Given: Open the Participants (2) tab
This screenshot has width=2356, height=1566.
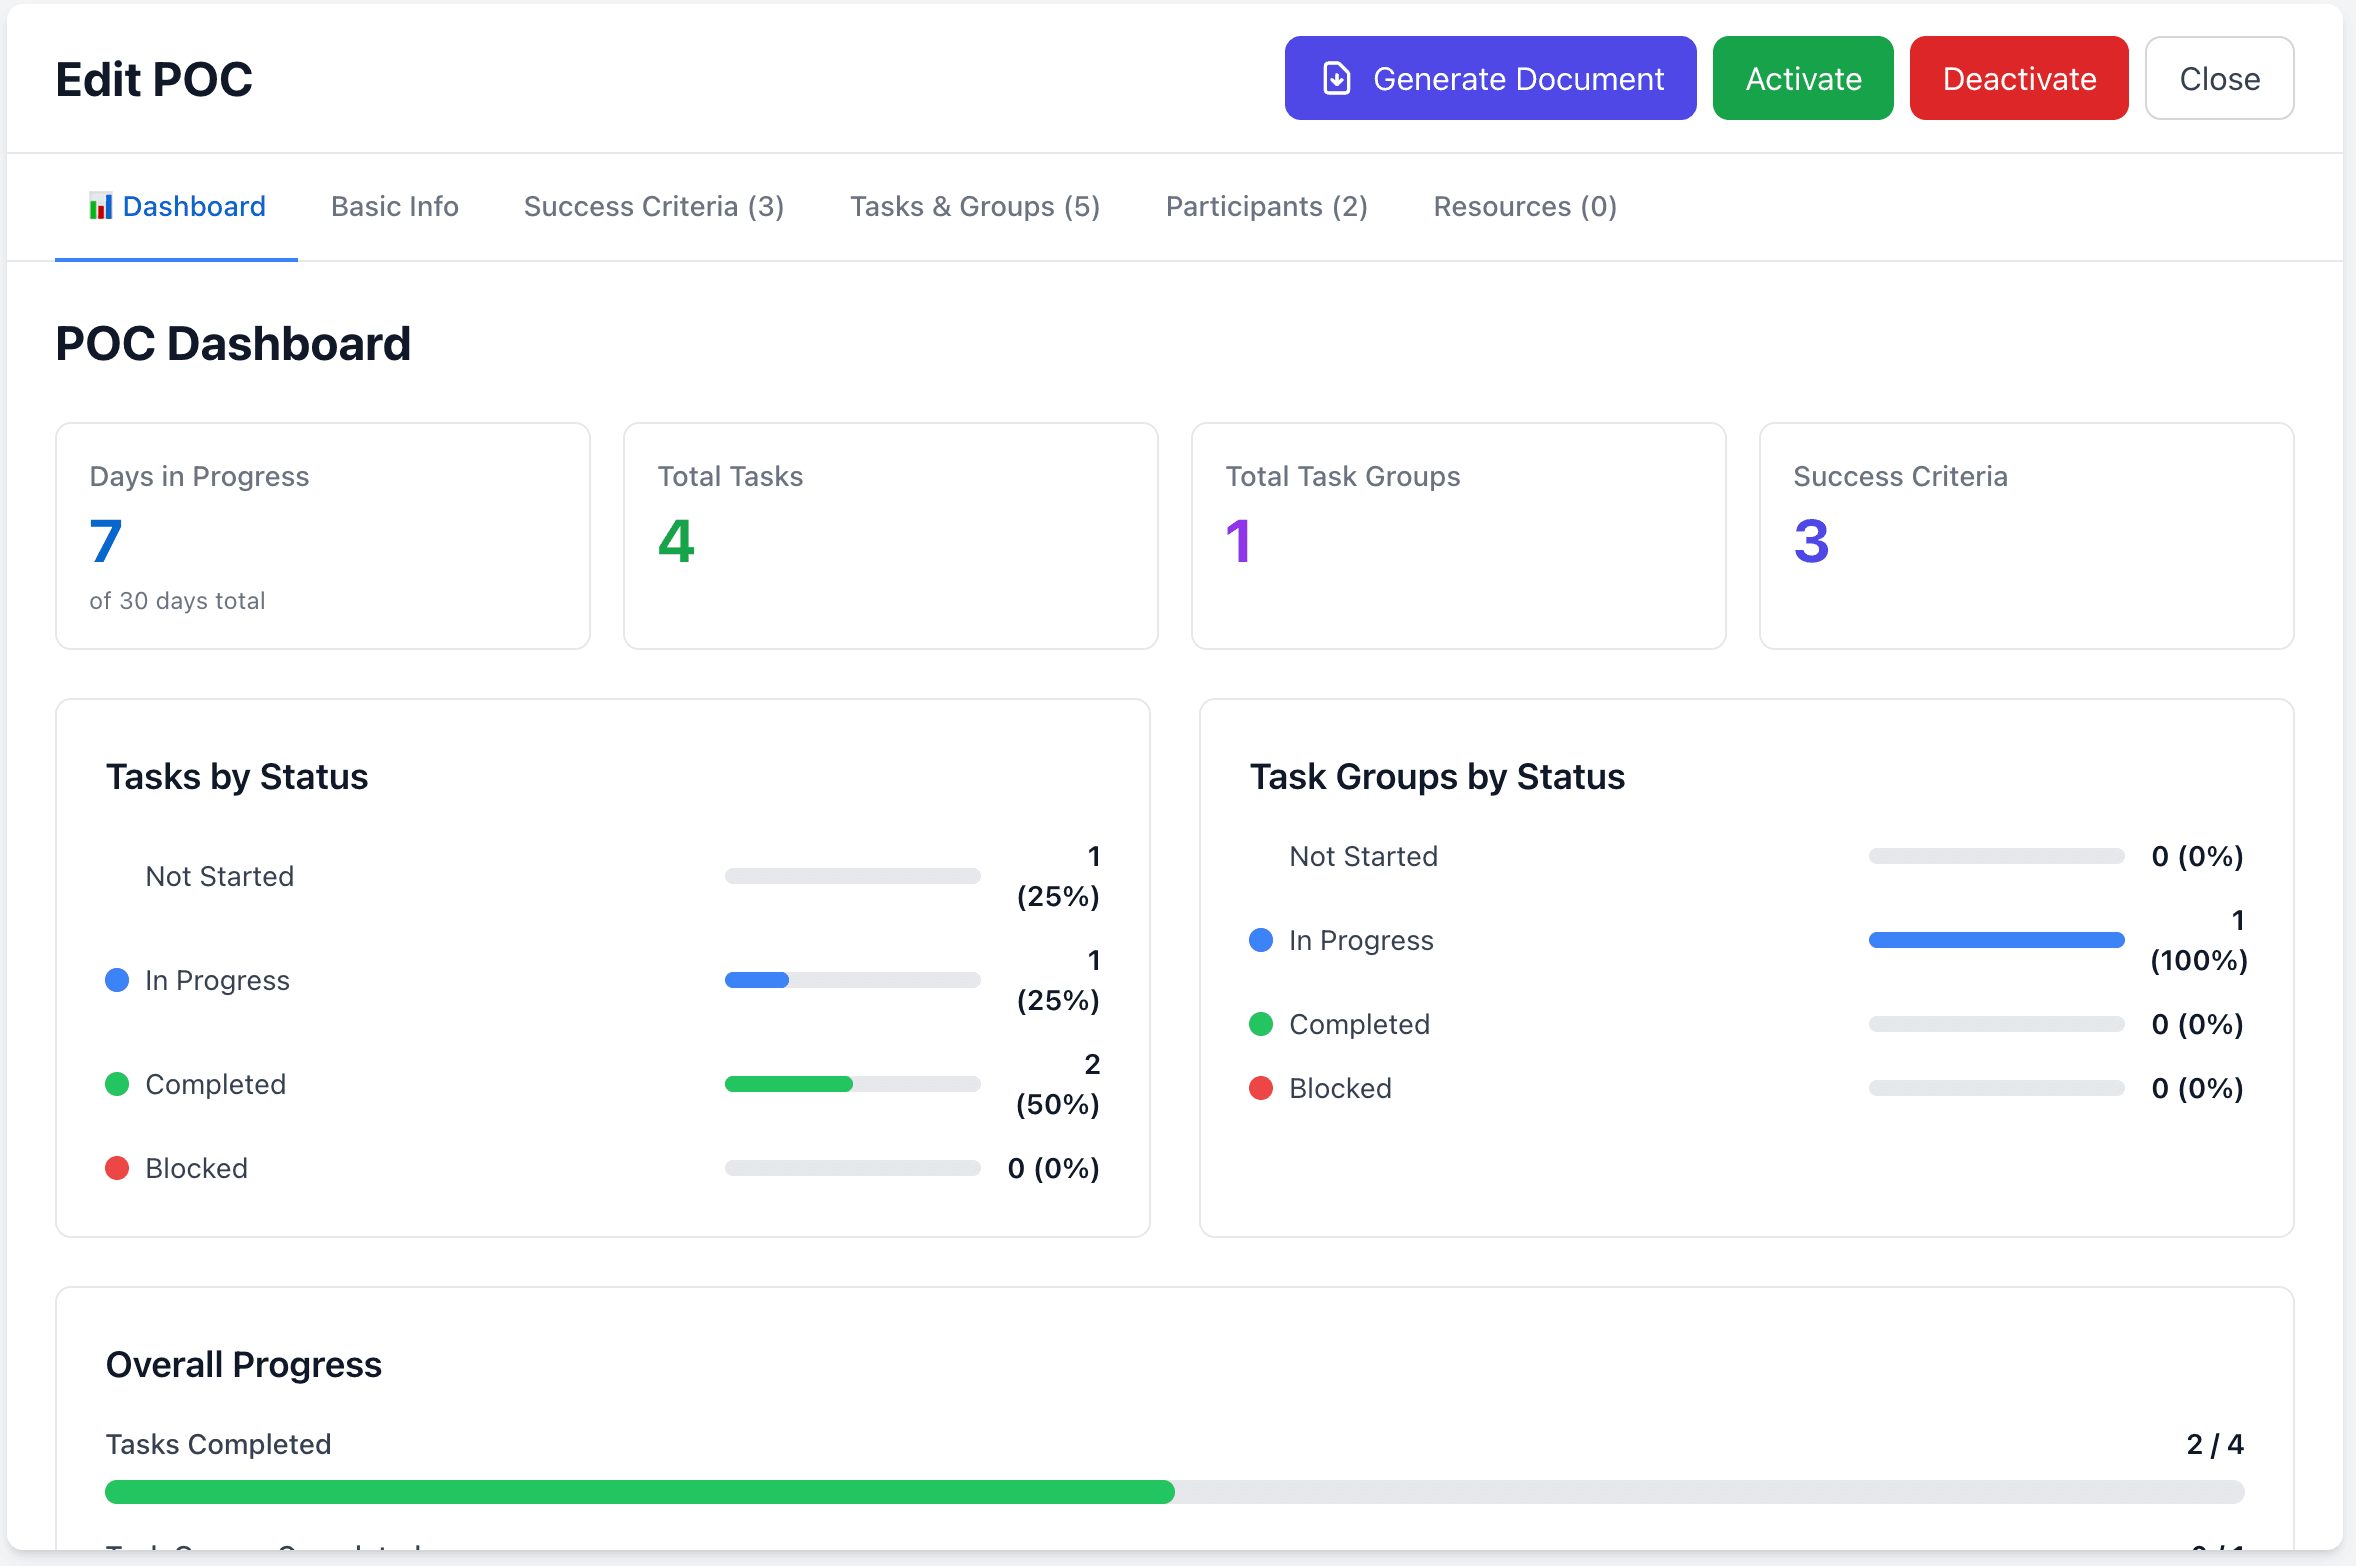Looking at the screenshot, I should click(x=1266, y=206).
